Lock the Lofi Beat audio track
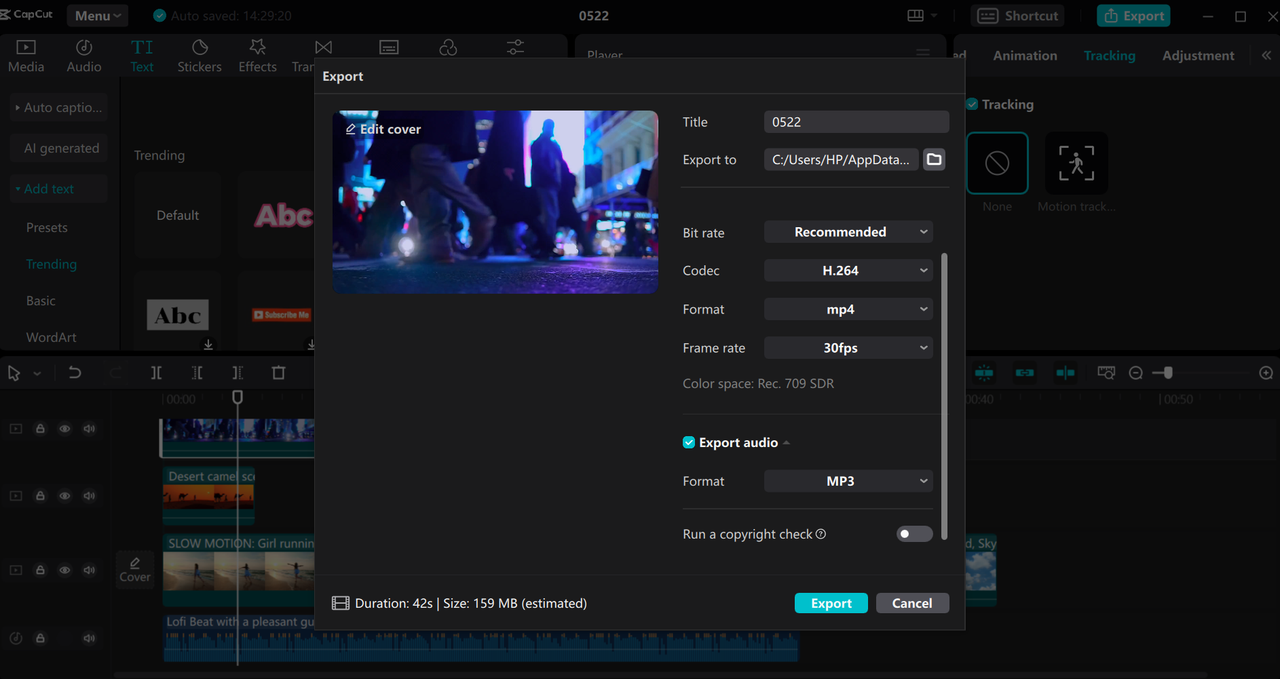This screenshot has width=1280, height=679. 41,638
